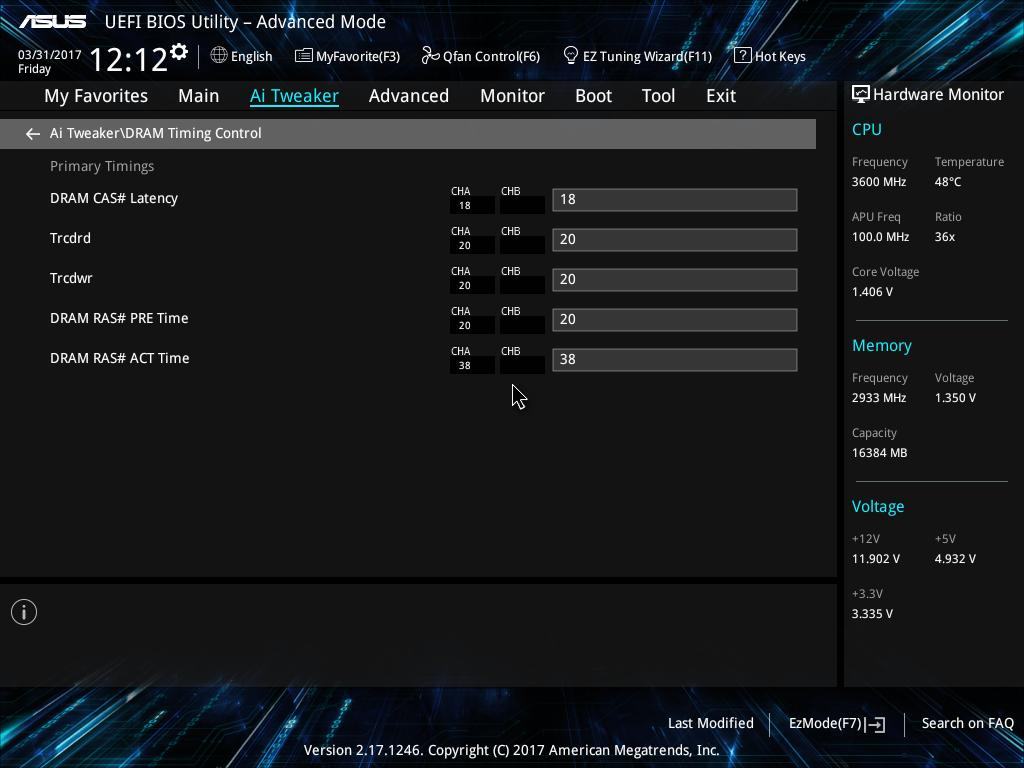Click the date 03/31/2017
This screenshot has width=1024, height=768.
pyautogui.click(x=50, y=55)
